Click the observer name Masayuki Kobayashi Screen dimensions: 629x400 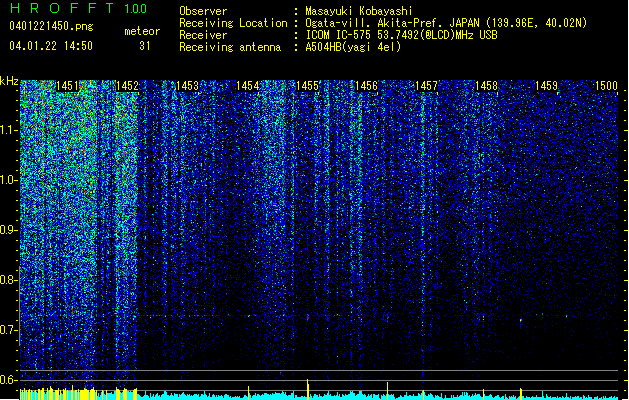pos(359,11)
